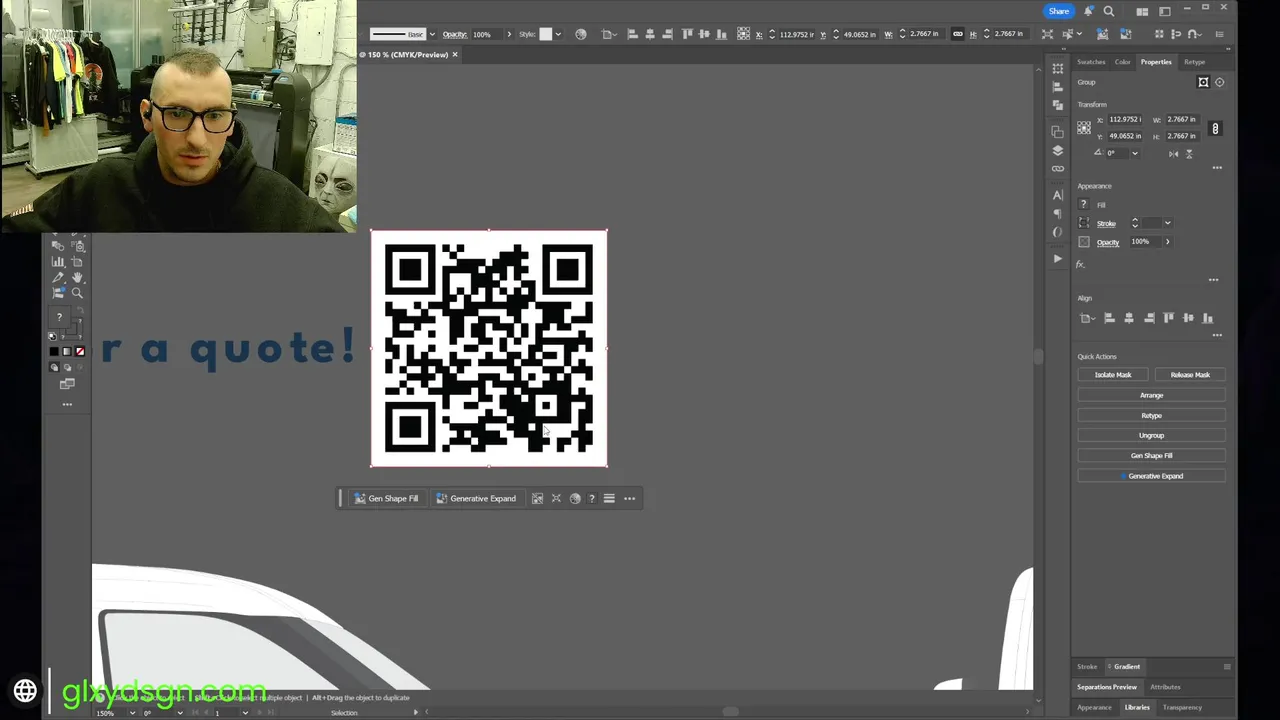Click Generative Expand in contextual task bar
The image size is (1280, 720).
point(476,498)
